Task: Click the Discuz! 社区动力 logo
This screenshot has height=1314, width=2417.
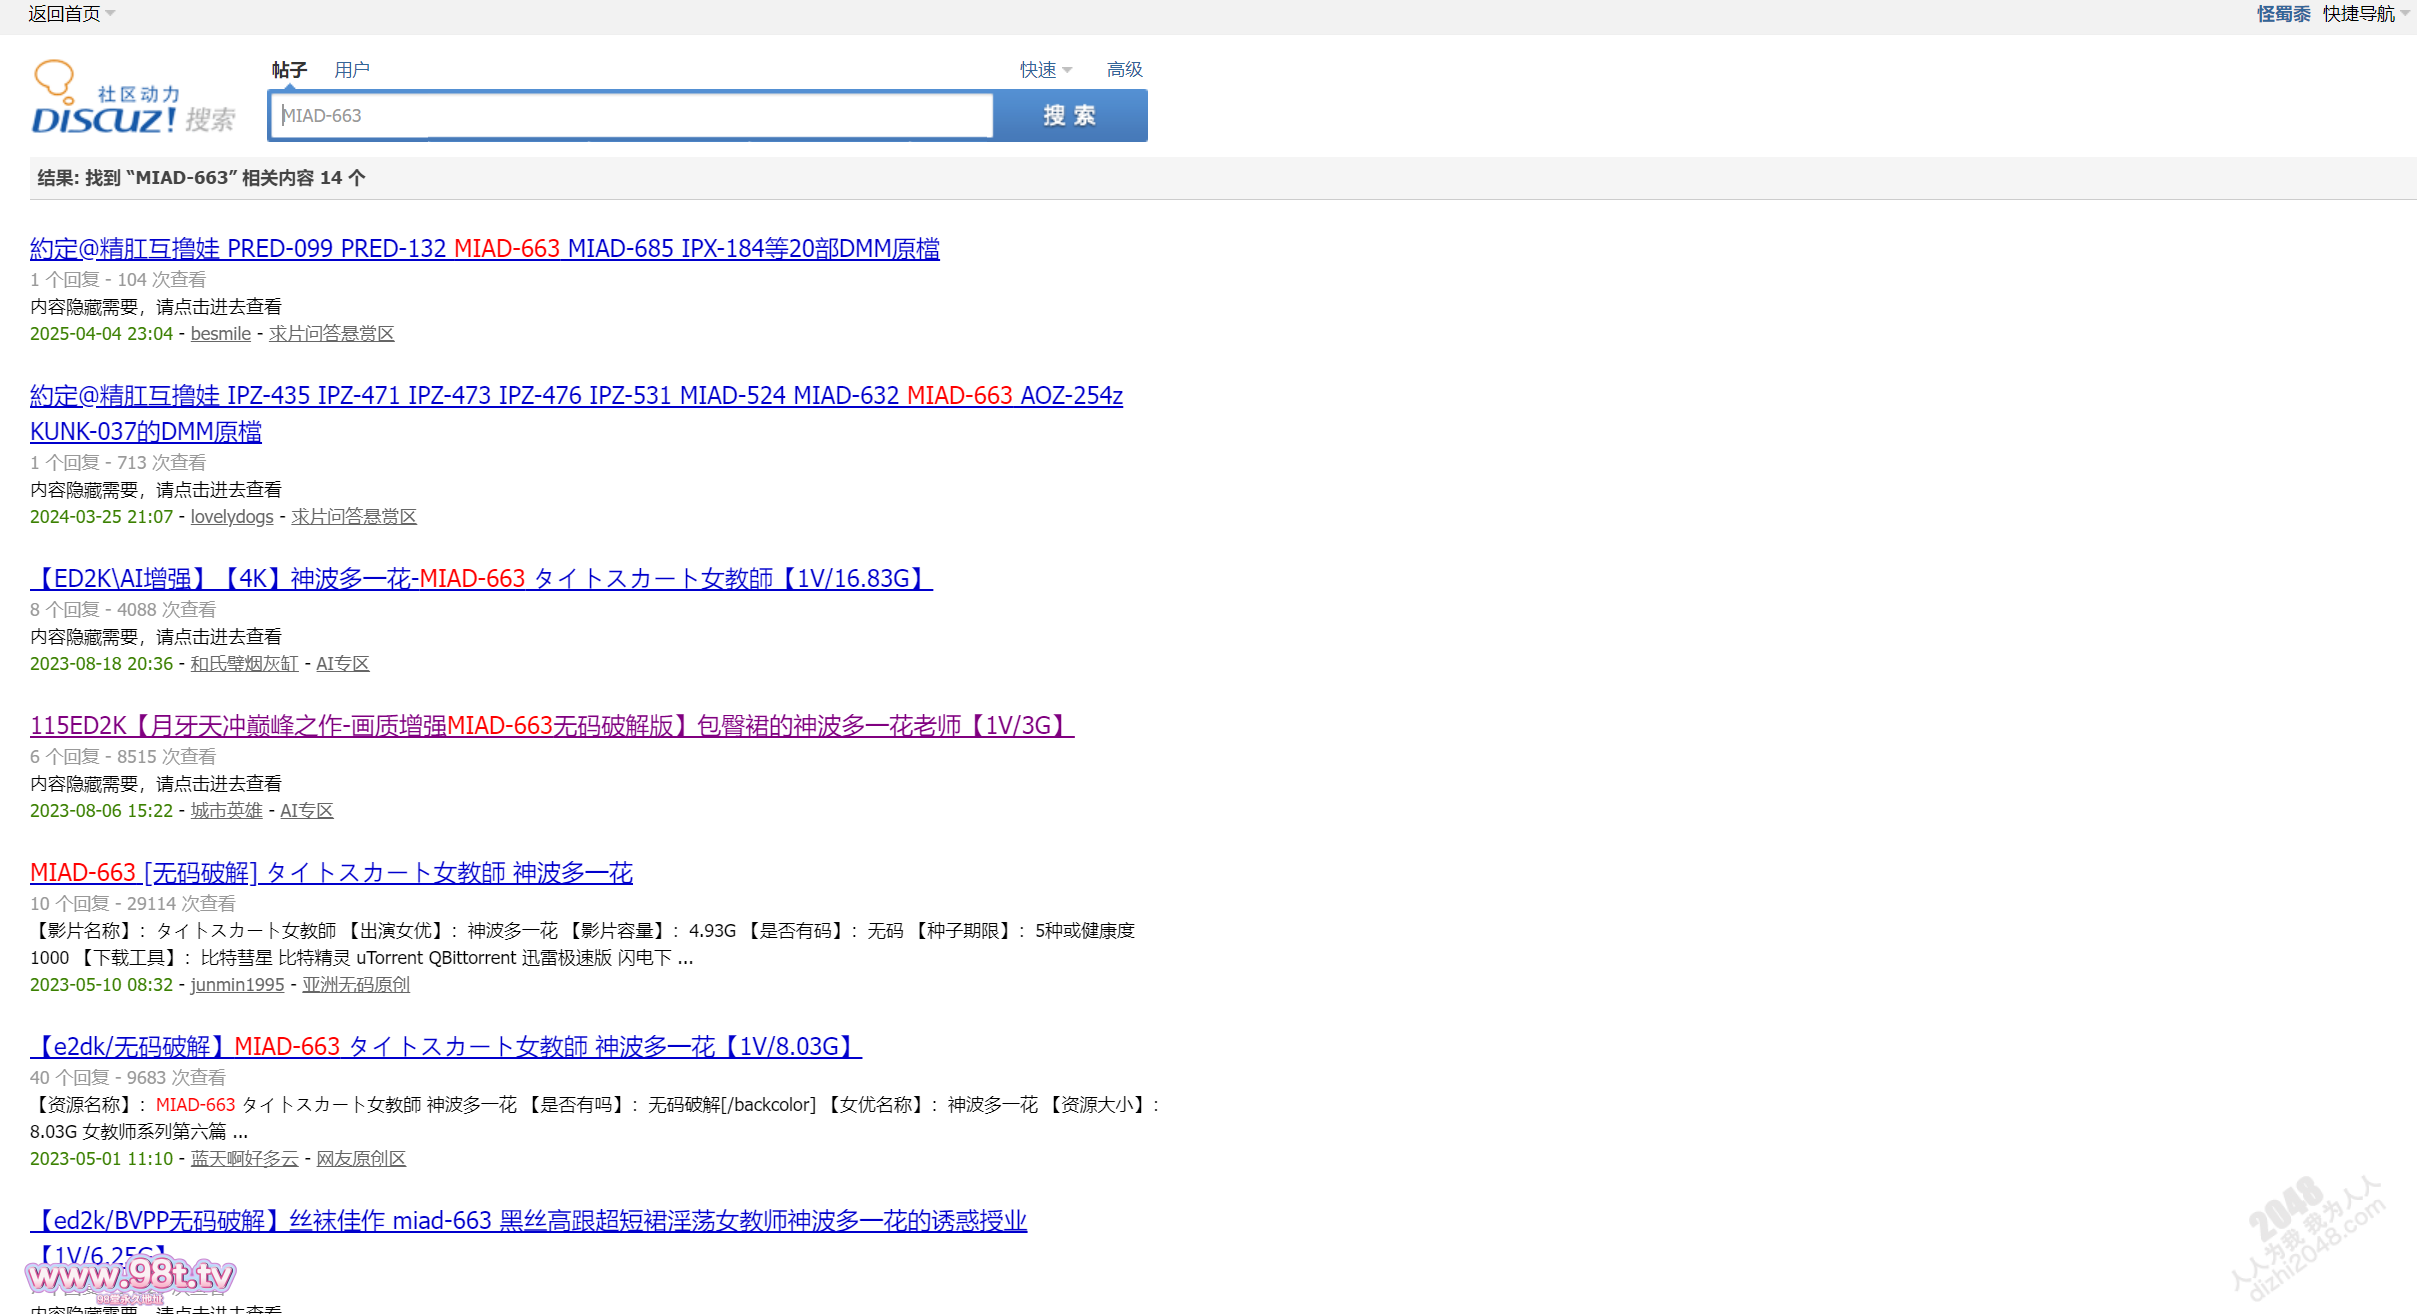Action: pyautogui.click(x=132, y=98)
